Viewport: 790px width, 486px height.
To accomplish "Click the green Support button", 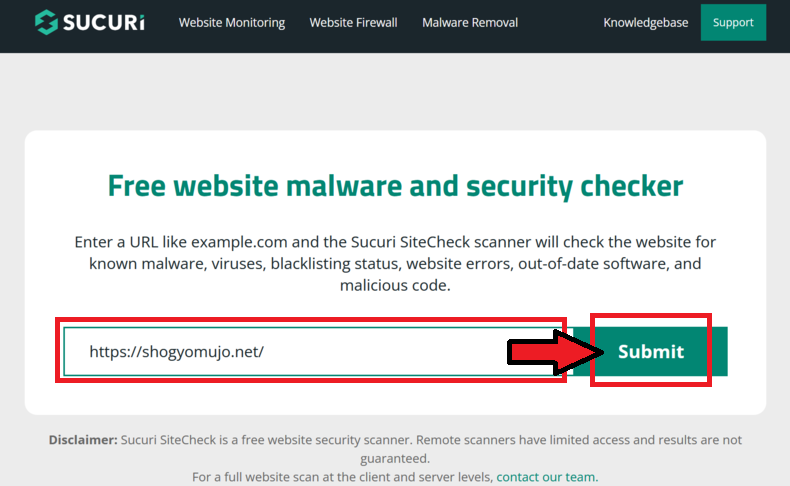I will click(733, 23).
